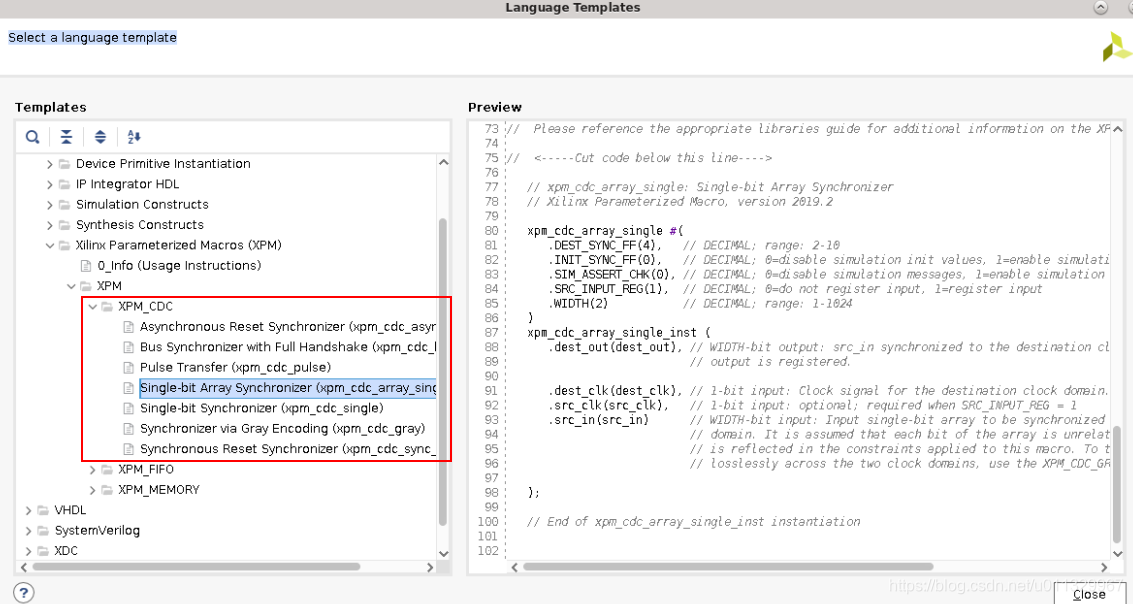
Task: Click the Xilinx logo in the corner
Action: 1115,44
